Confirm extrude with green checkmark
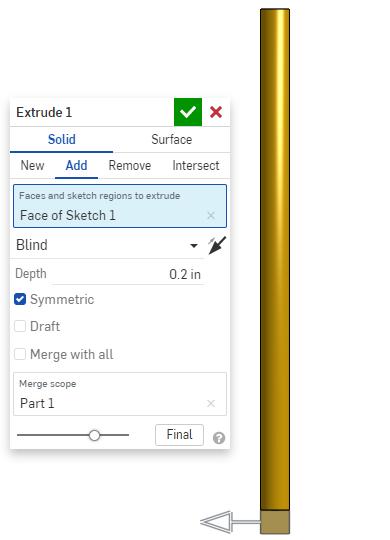Image resolution: width=390 pixels, height=540 pixels. pyautogui.click(x=188, y=112)
